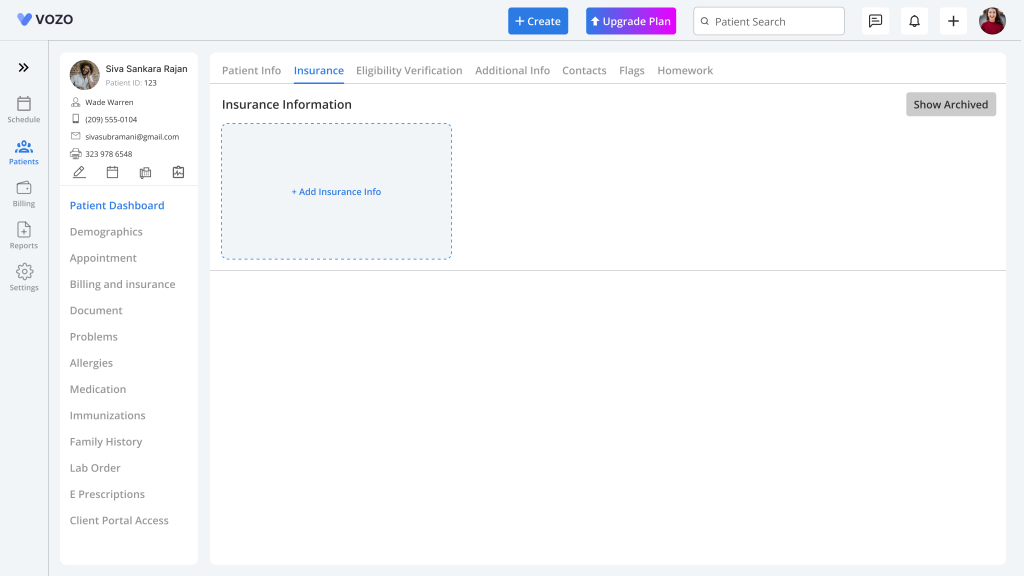The image size is (1024, 576).
Task: Open the Additional Info tab
Action: (x=513, y=71)
